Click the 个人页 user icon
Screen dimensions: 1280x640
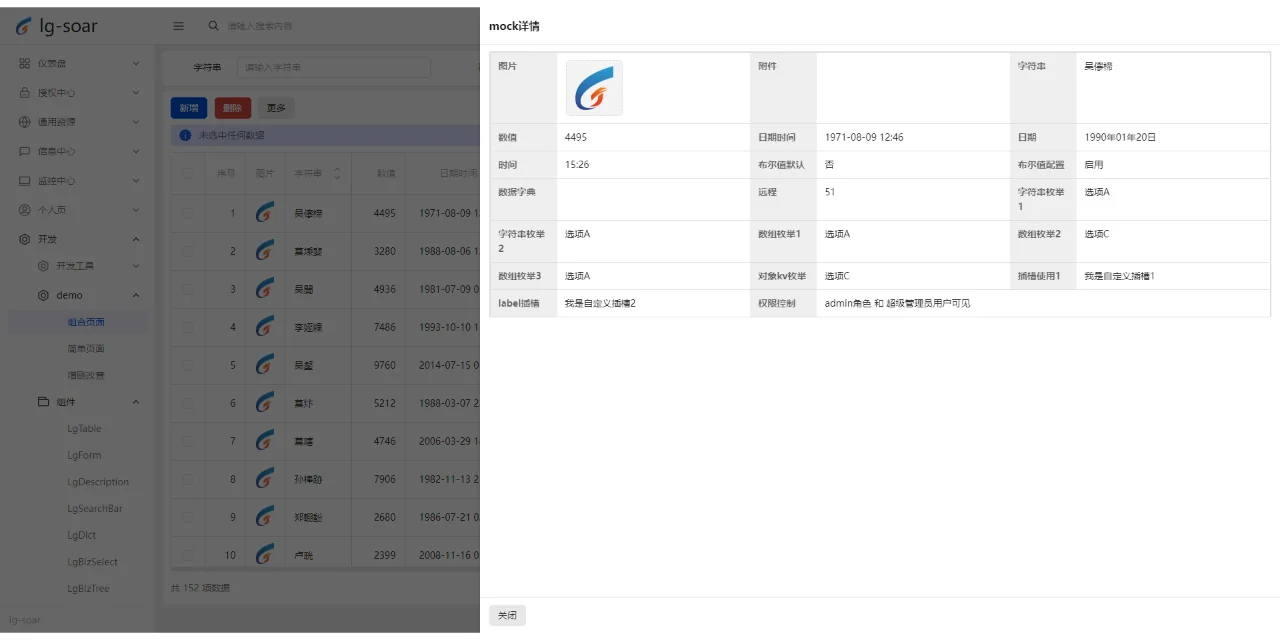tap(24, 210)
